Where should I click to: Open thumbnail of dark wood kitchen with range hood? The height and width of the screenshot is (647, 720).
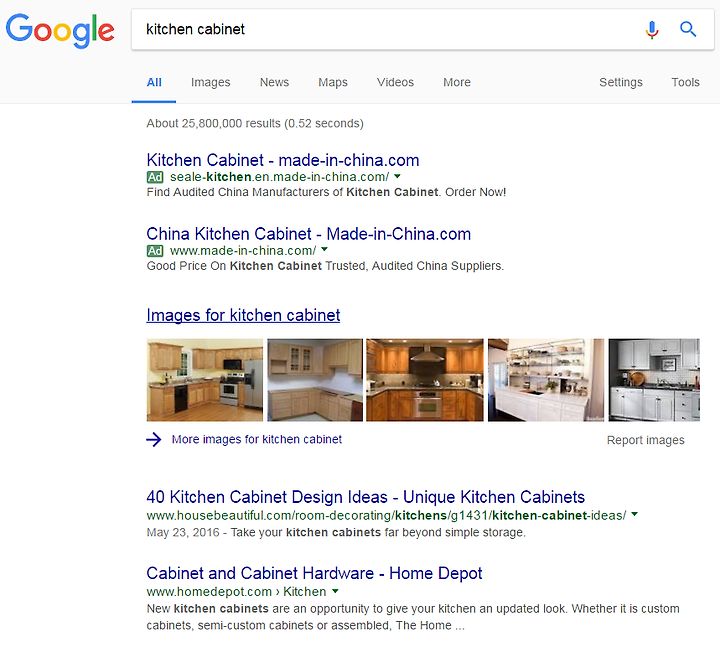tap(425, 380)
